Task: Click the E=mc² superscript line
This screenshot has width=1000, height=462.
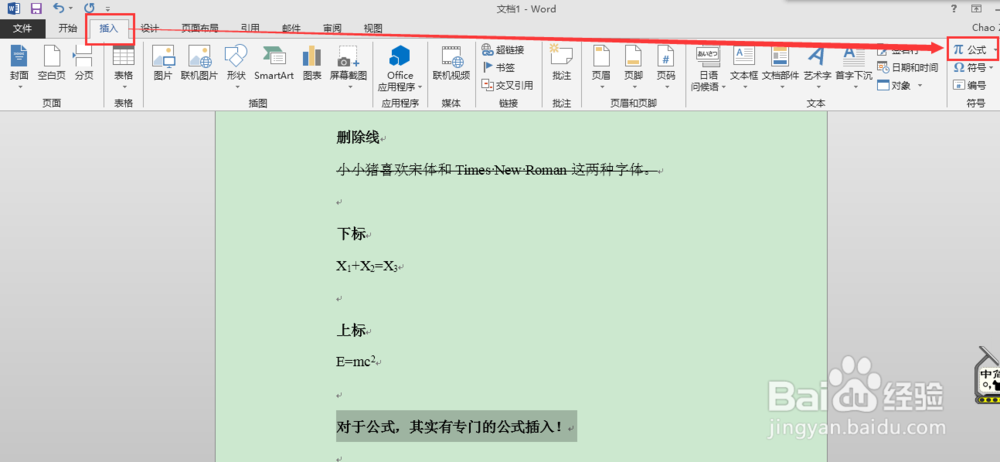Action: (x=356, y=362)
